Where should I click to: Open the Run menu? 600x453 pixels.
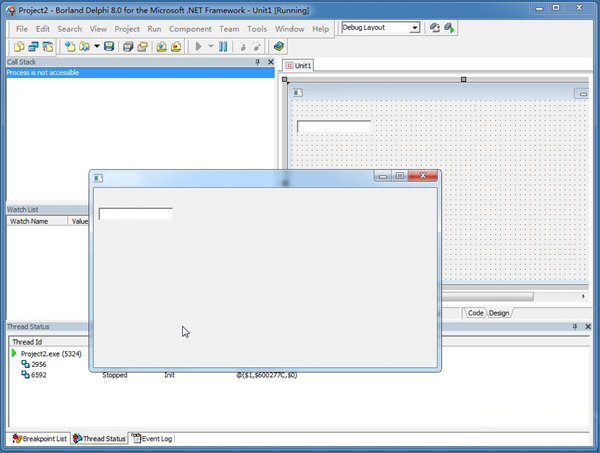[154, 29]
